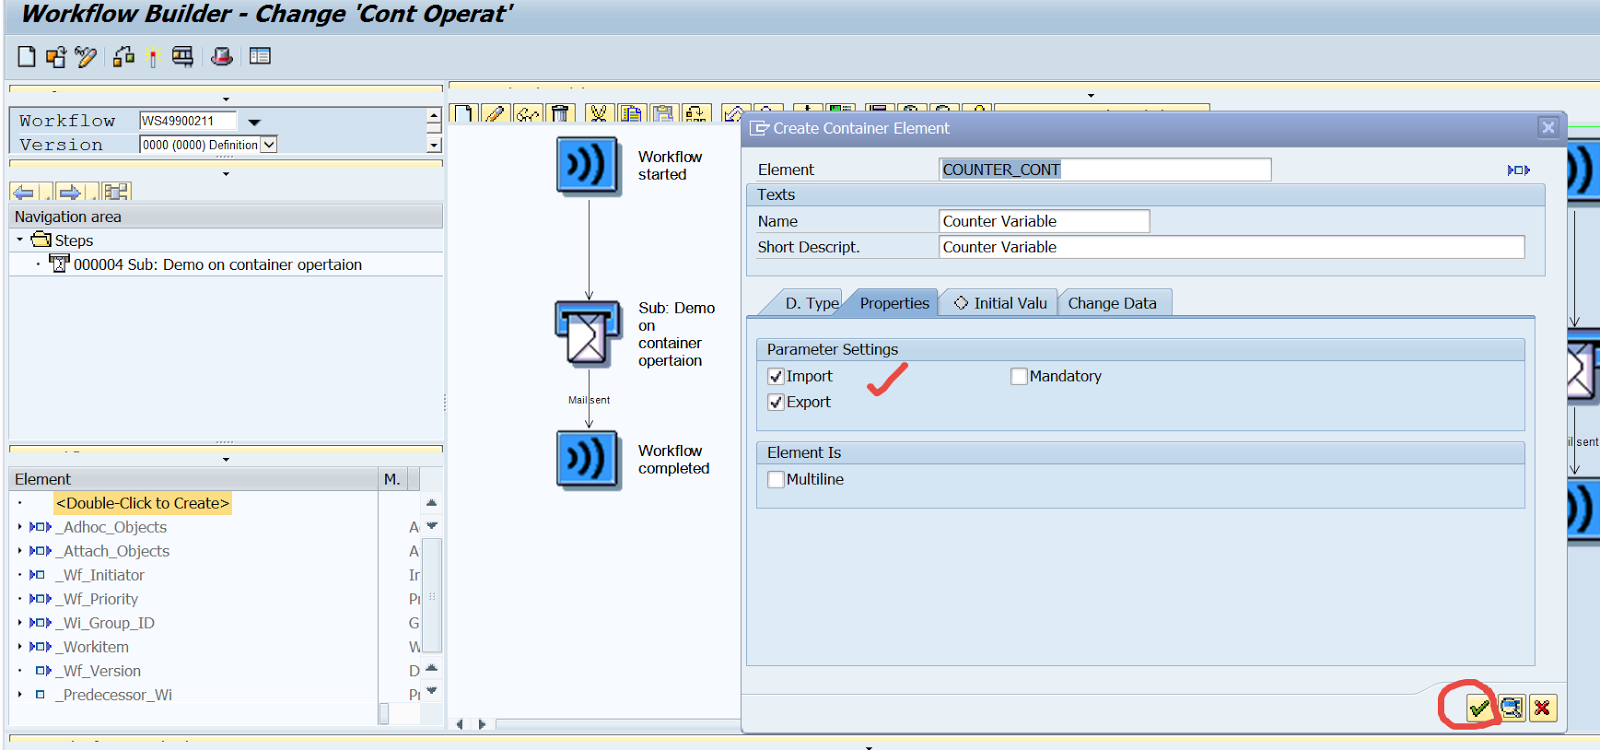Open the Workflow selection dropdown arrow

[x=254, y=122]
